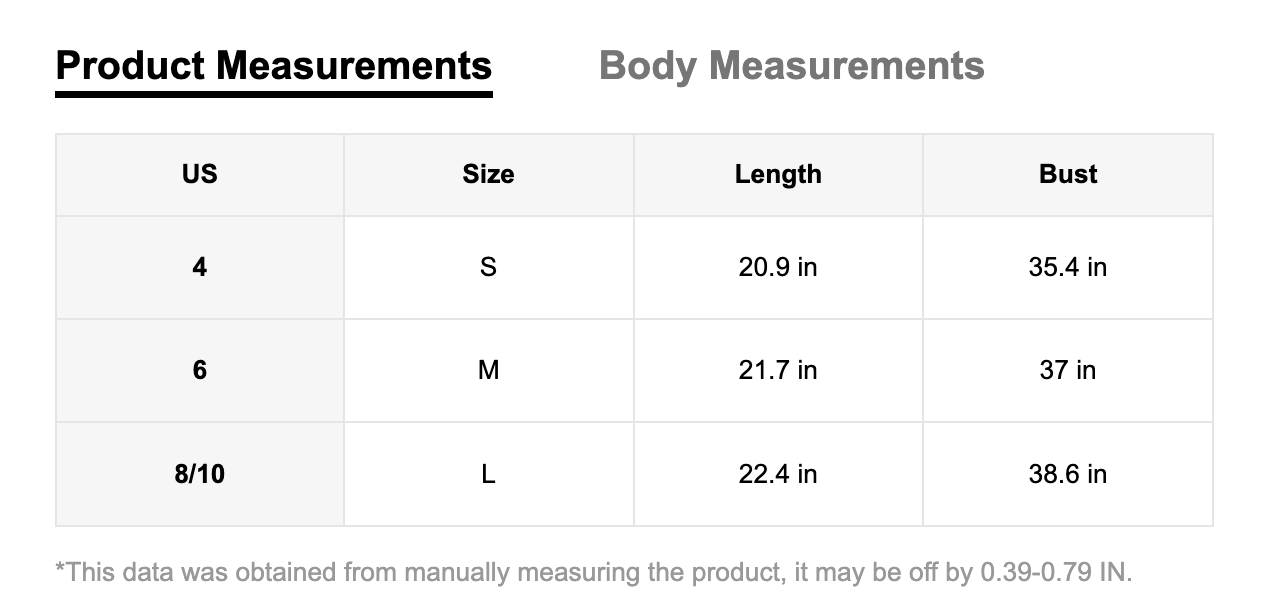1276x616 pixels.
Task: Click the Bust column header
Action: (x=1068, y=174)
